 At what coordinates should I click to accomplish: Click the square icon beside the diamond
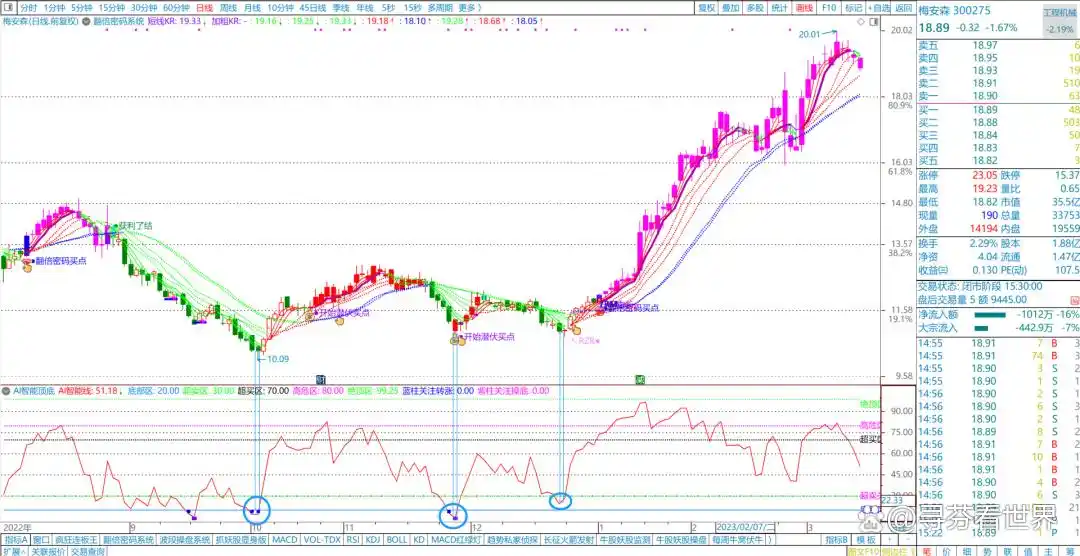(873, 23)
